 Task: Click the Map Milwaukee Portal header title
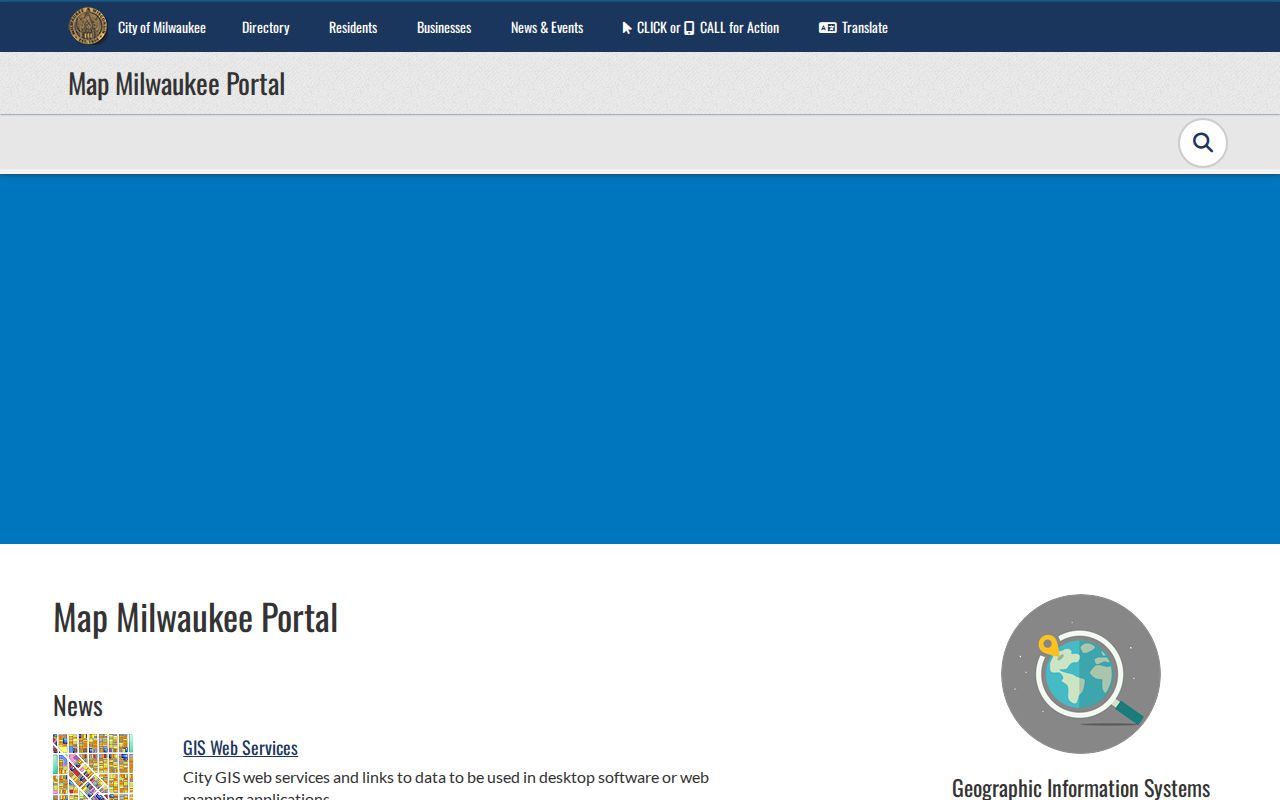[177, 84]
